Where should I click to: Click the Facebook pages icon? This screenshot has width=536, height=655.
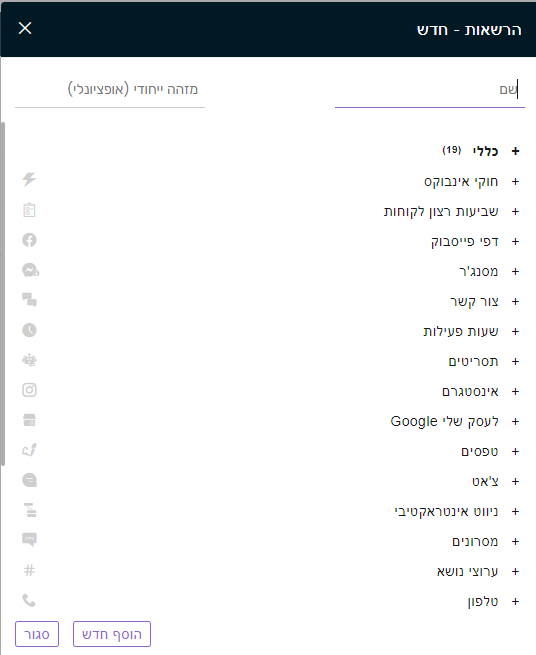tap(29, 240)
